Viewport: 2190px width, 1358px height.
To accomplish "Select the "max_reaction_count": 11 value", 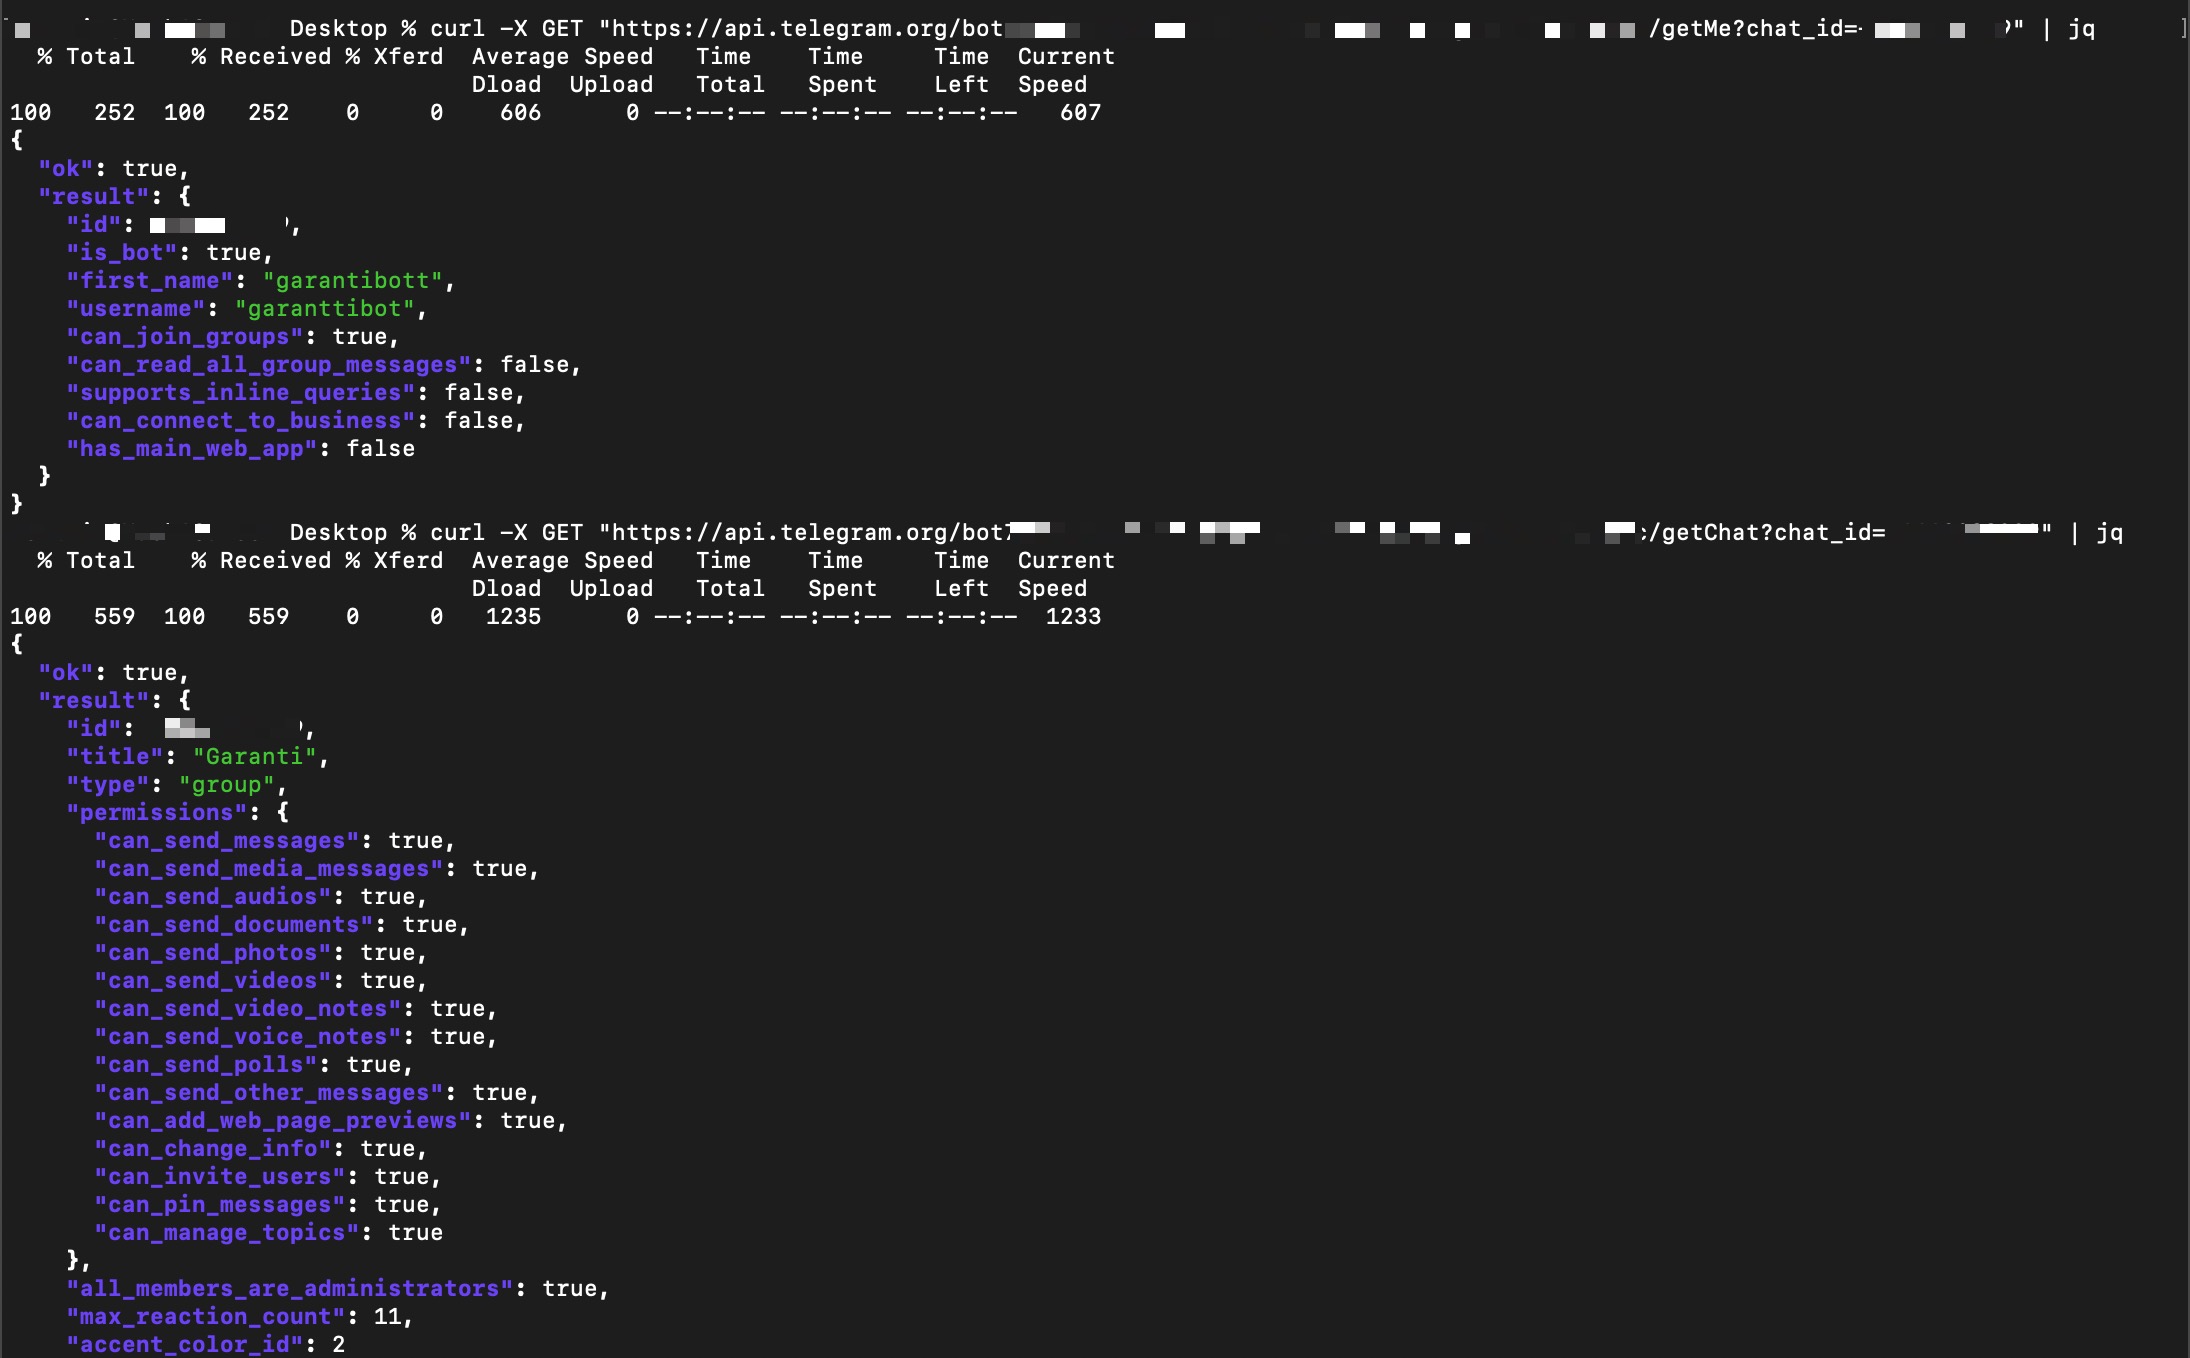I will [390, 1317].
